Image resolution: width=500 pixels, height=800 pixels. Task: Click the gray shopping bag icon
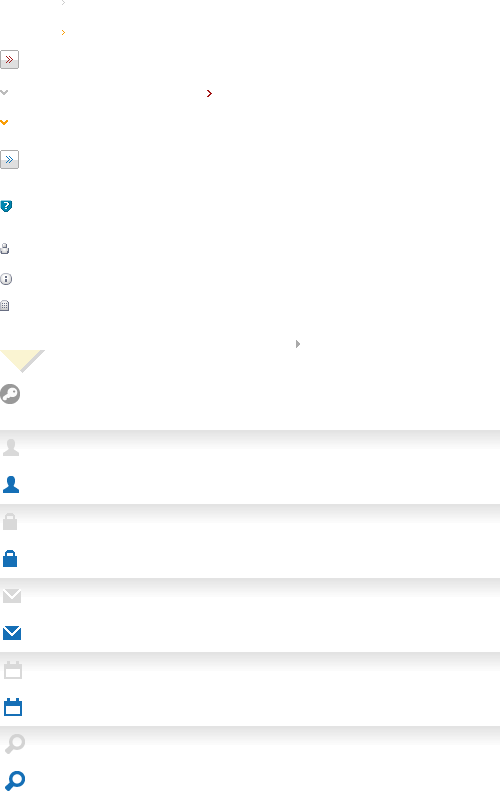coord(10,522)
